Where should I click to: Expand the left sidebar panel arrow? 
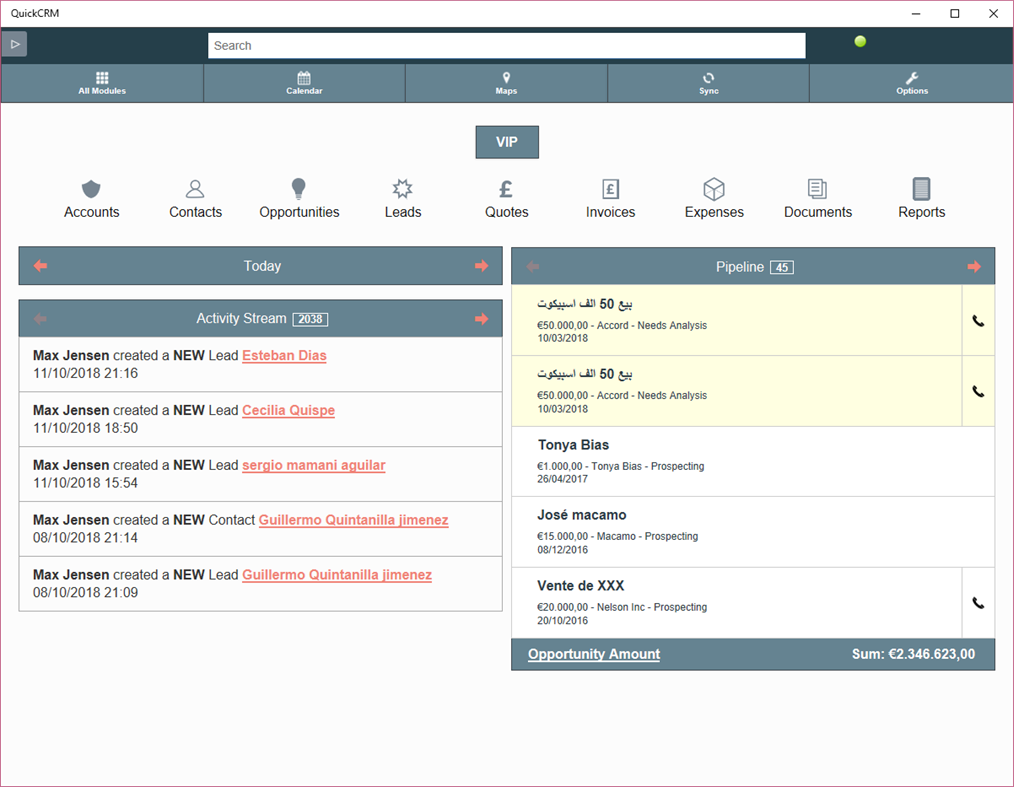pos(14,44)
